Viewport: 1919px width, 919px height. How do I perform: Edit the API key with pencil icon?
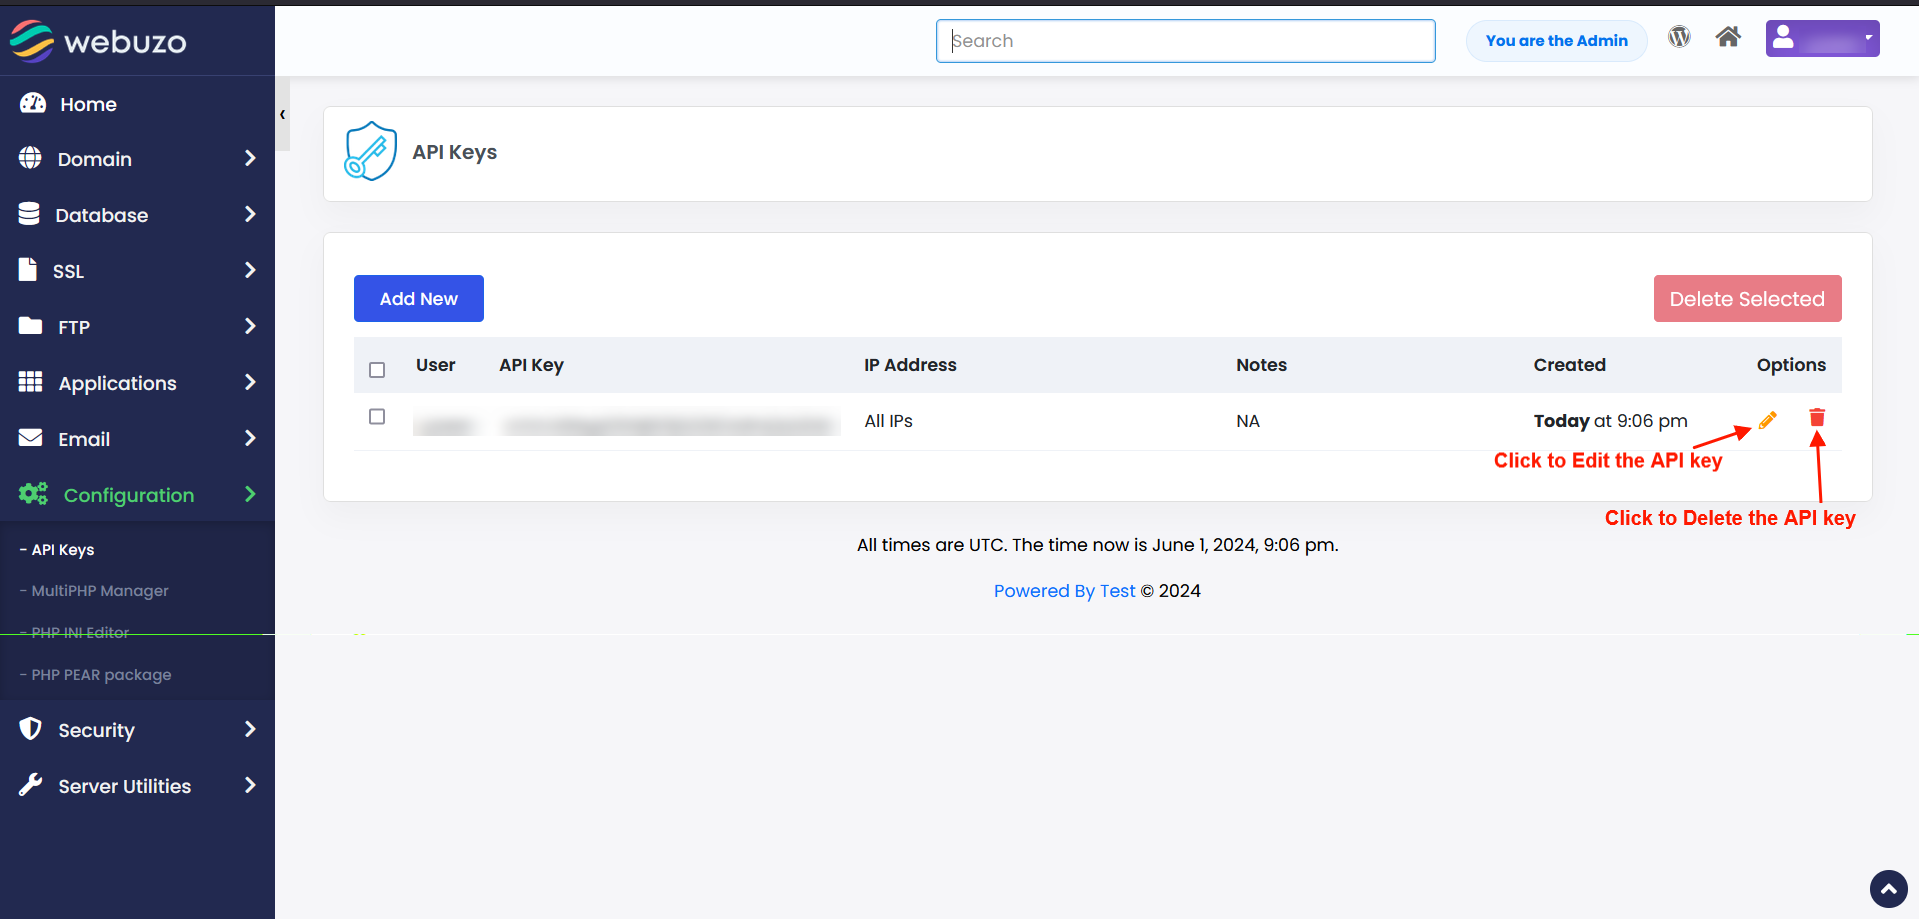coord(1768,420)
